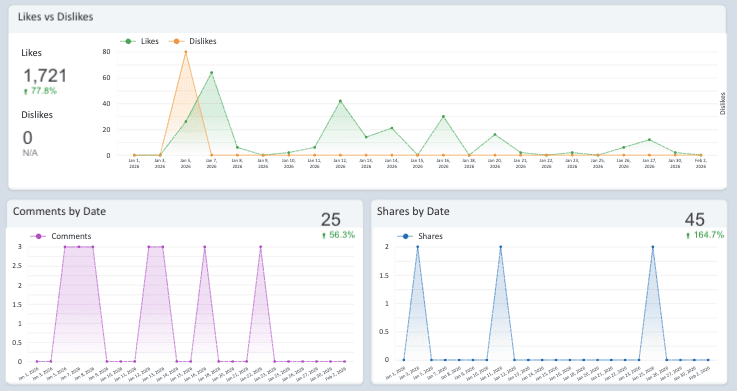Select the Shares peak on Jan 3

[x=417, y=247]
